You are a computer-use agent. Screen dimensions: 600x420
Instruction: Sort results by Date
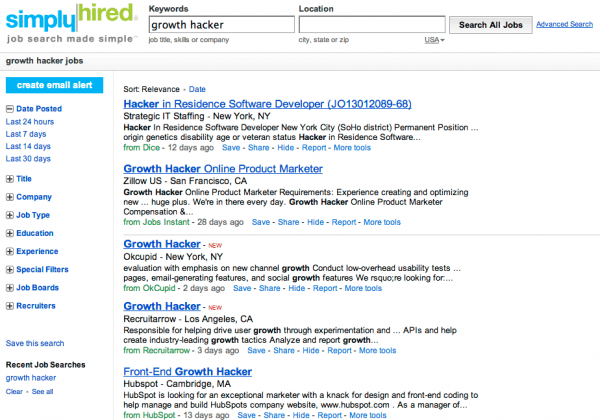(197, 89)
